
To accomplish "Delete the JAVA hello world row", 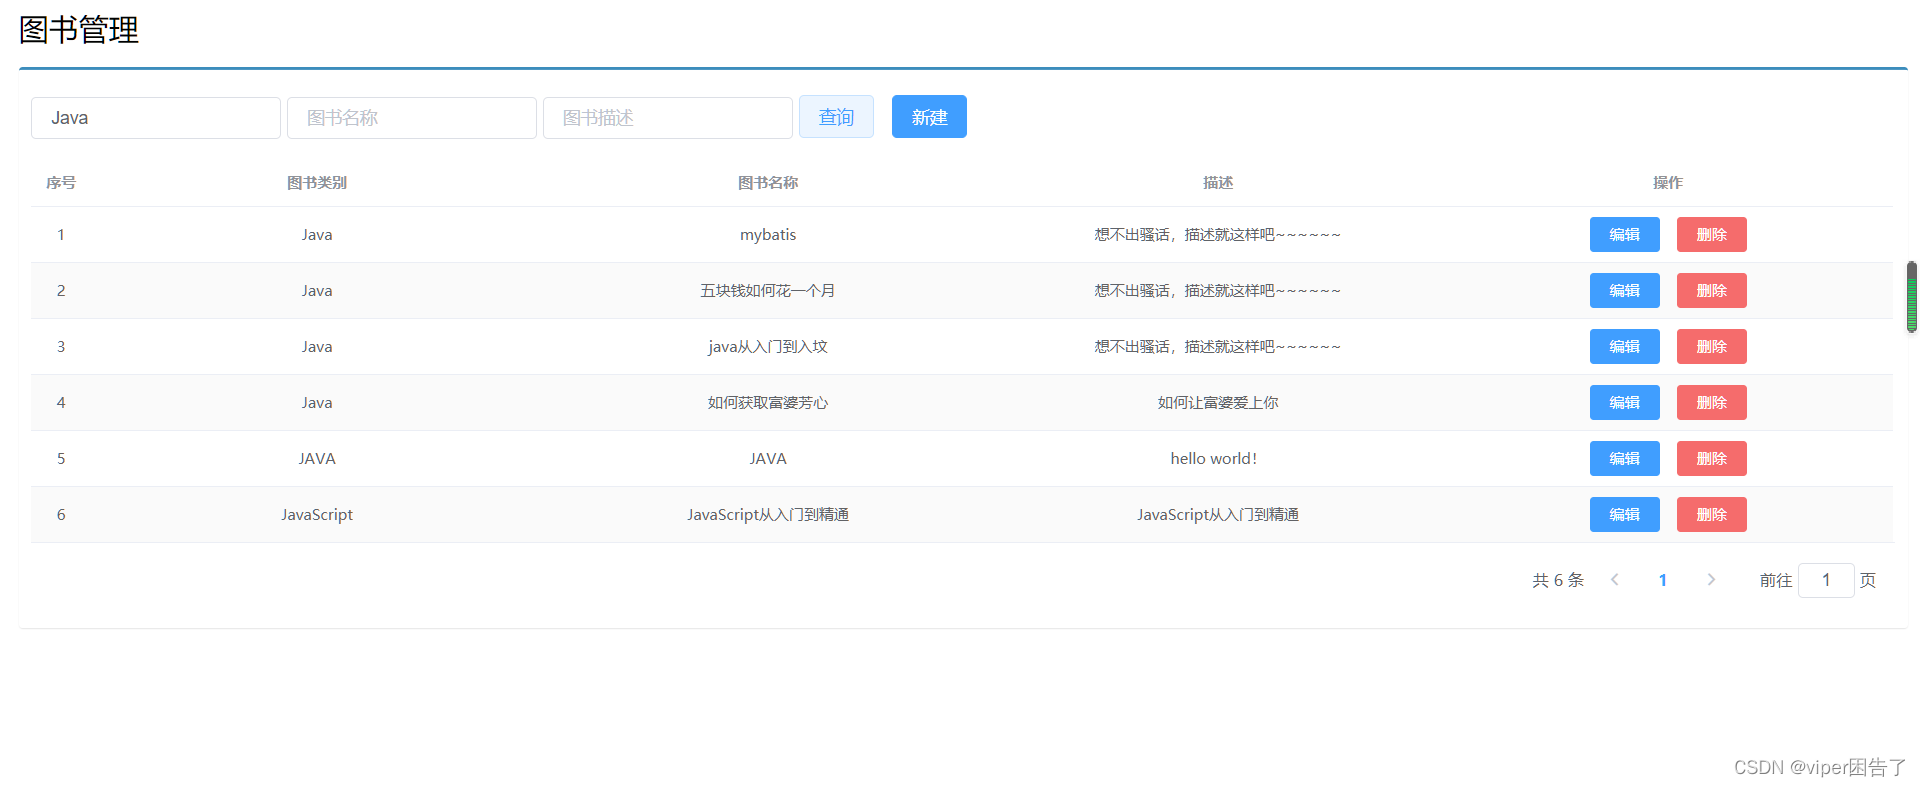I will pyautogui.click(x=1712, y=459).
